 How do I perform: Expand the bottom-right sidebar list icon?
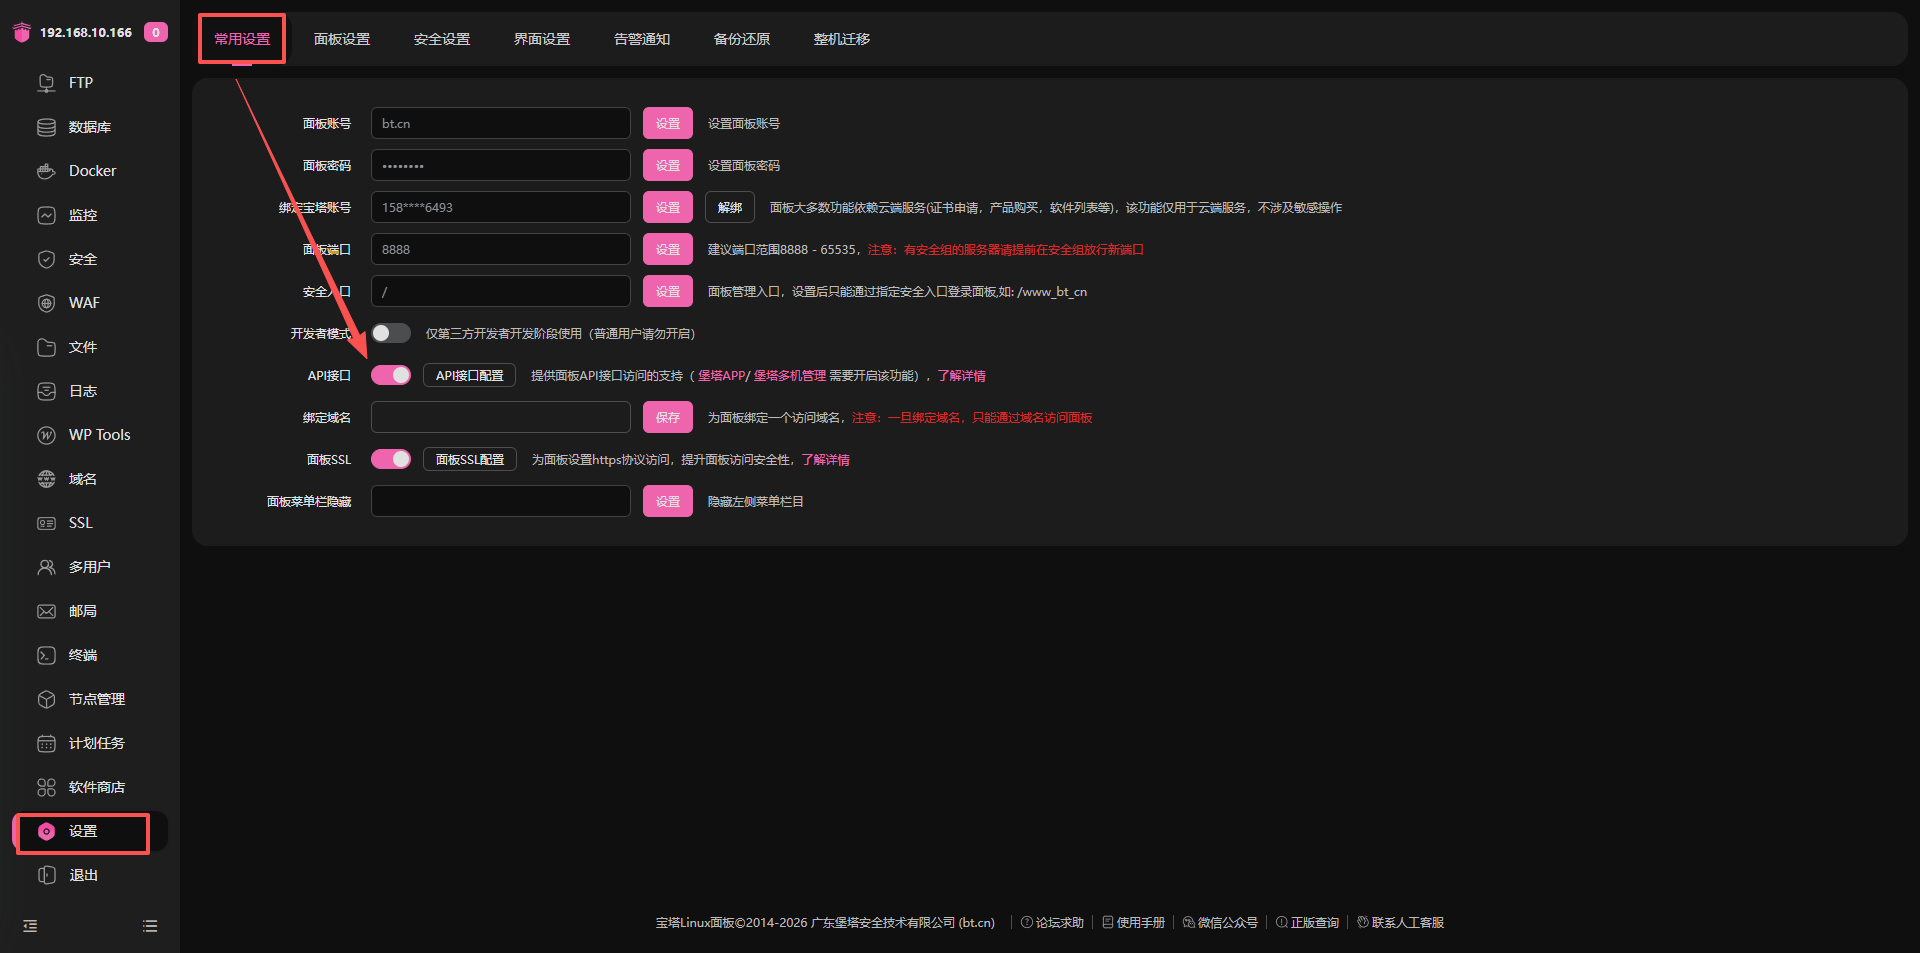150,926
